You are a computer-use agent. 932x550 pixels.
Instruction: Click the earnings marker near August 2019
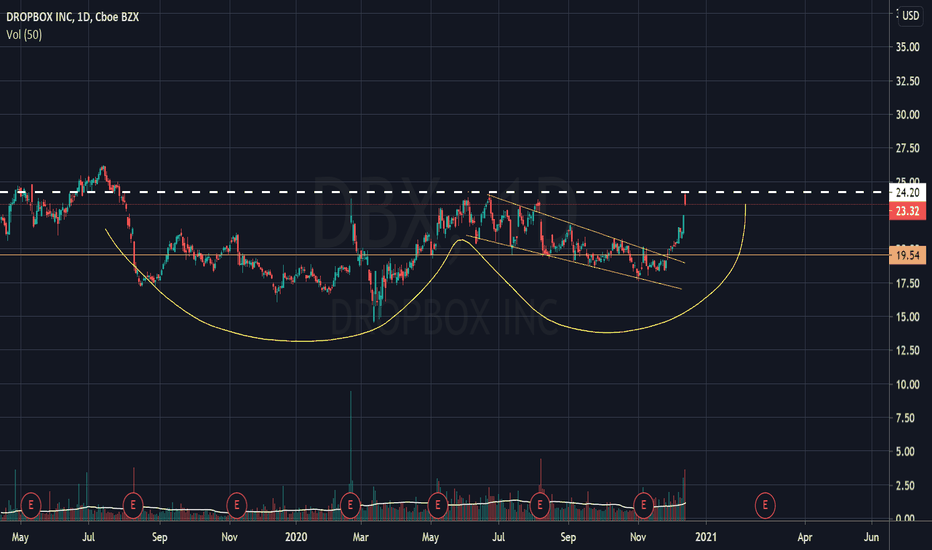pyautogui.click(x=133, y=505)
